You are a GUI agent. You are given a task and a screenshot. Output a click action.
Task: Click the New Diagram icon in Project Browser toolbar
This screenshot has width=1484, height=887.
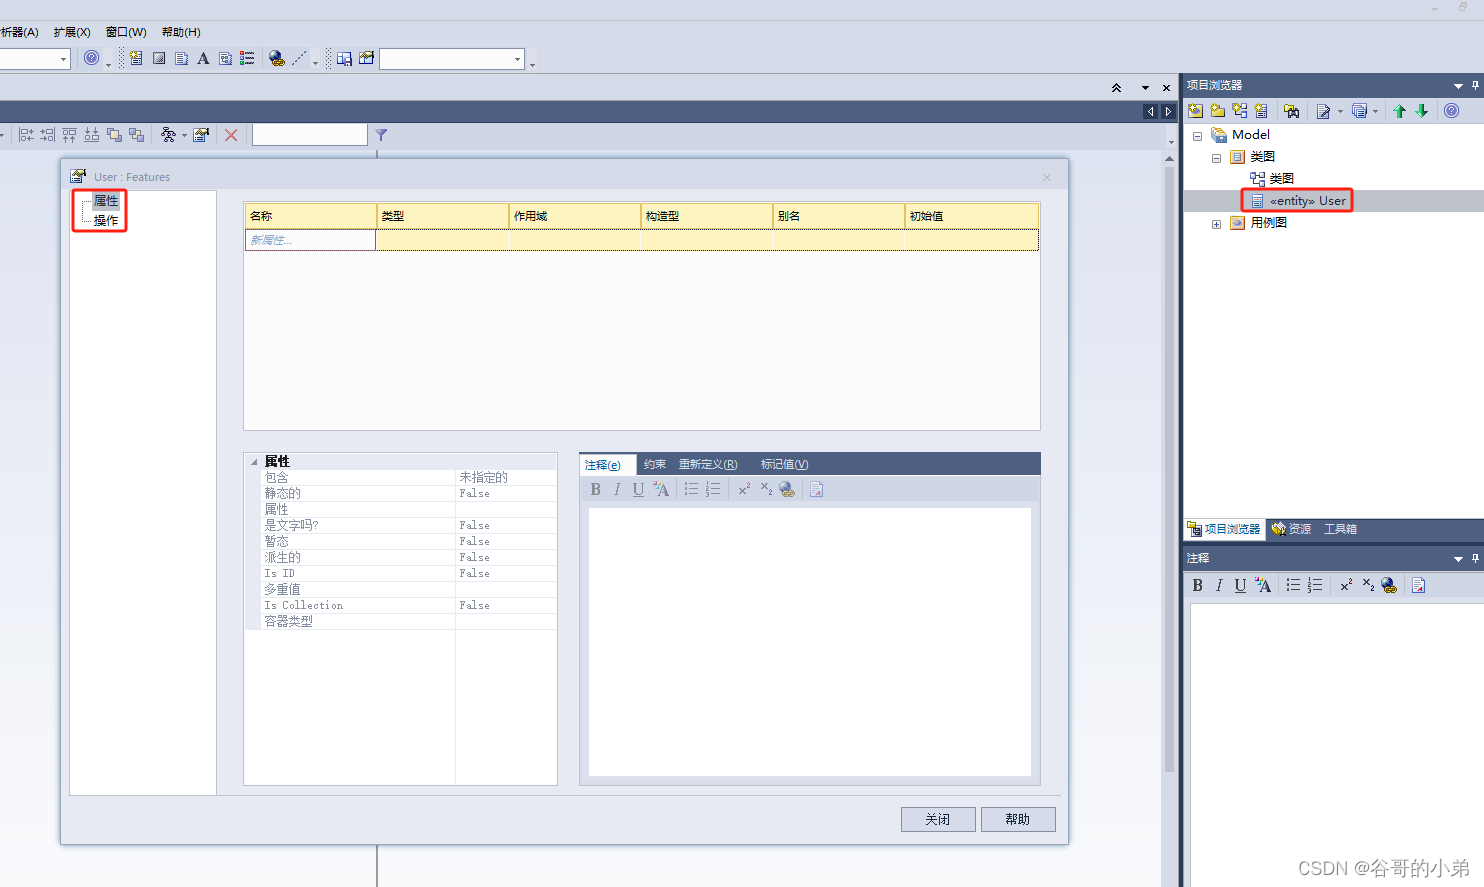pos(1240,111)
